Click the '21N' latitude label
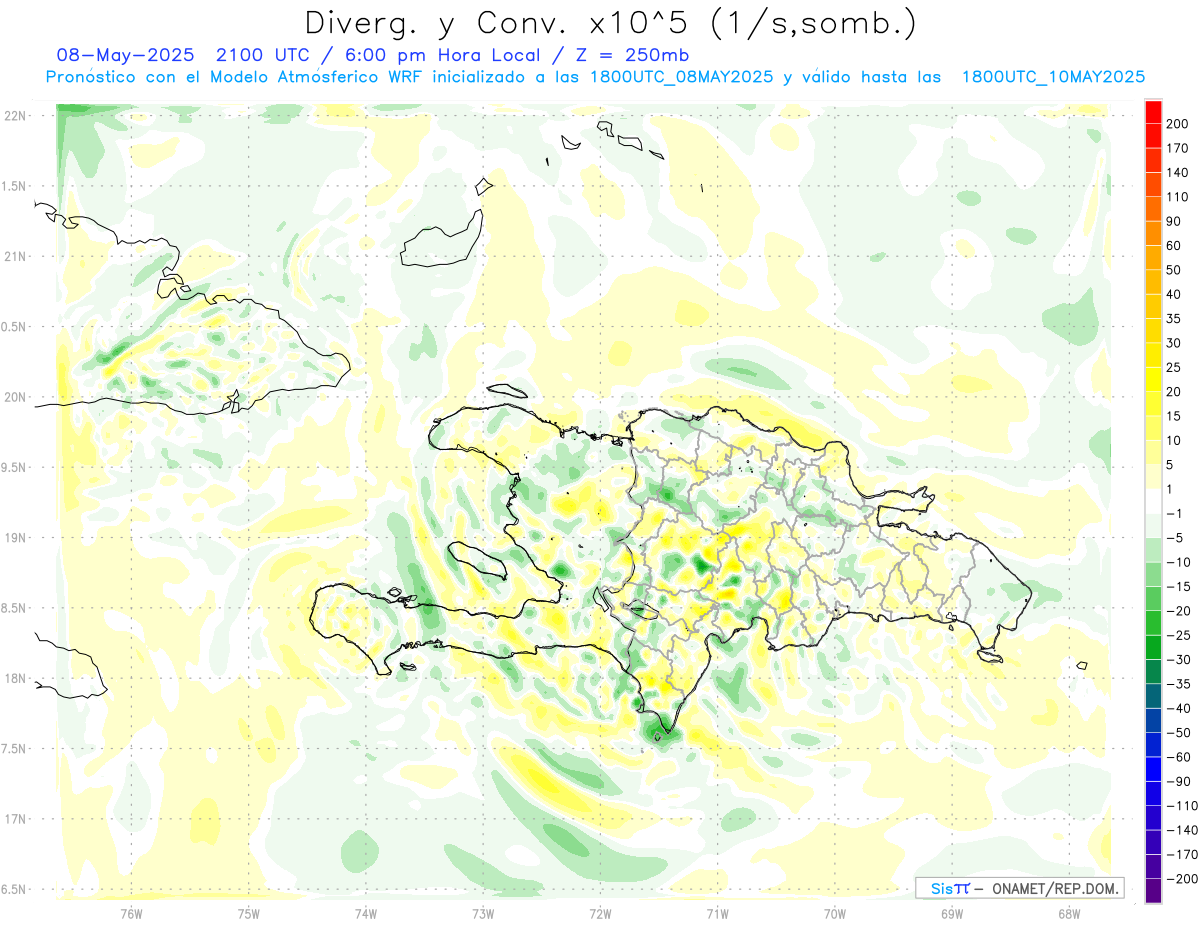 click(15, 257)
